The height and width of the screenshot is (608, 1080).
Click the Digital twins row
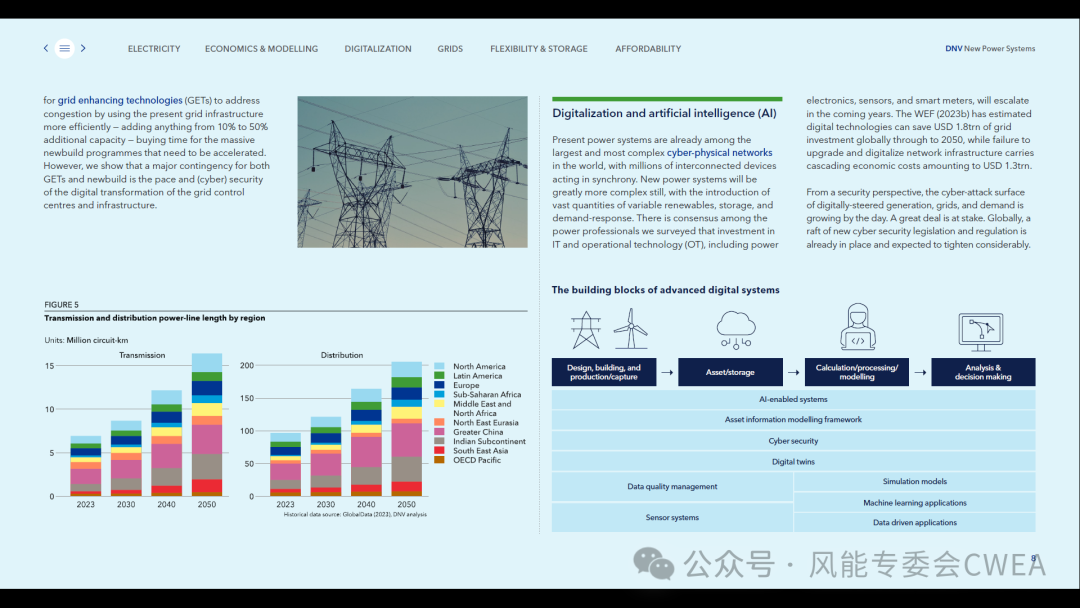(793, 461)
